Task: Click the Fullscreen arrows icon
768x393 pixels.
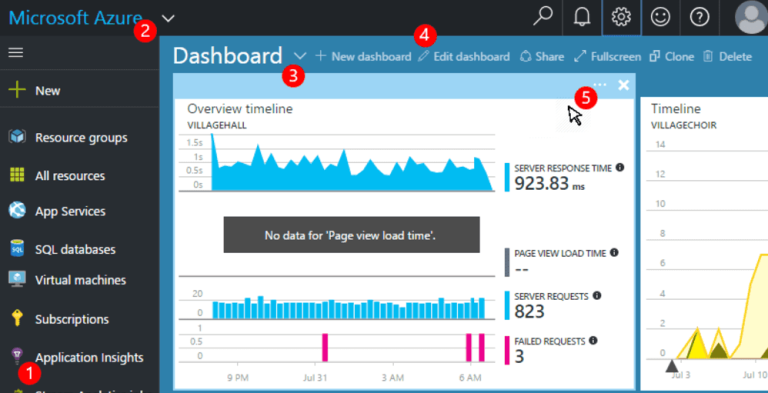Action: 580,56
